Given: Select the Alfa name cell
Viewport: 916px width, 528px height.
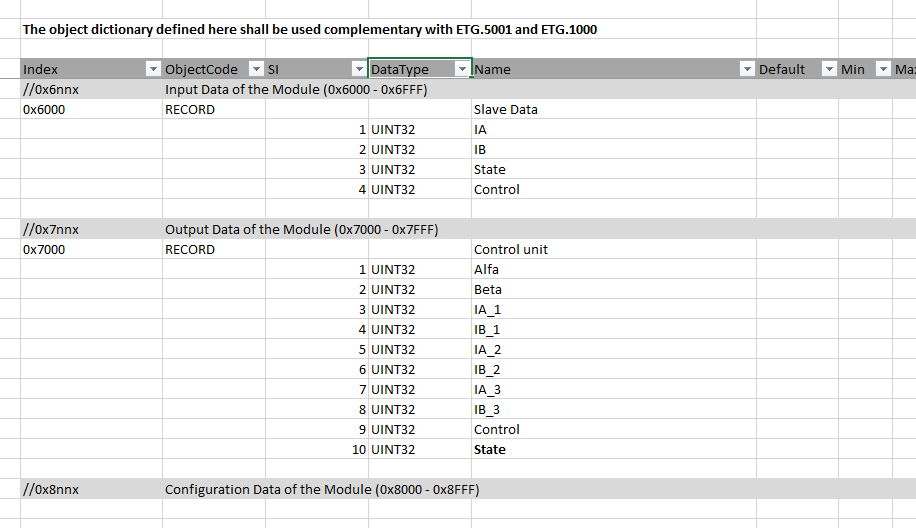Looking at the screenshot, I should (613, 269).
